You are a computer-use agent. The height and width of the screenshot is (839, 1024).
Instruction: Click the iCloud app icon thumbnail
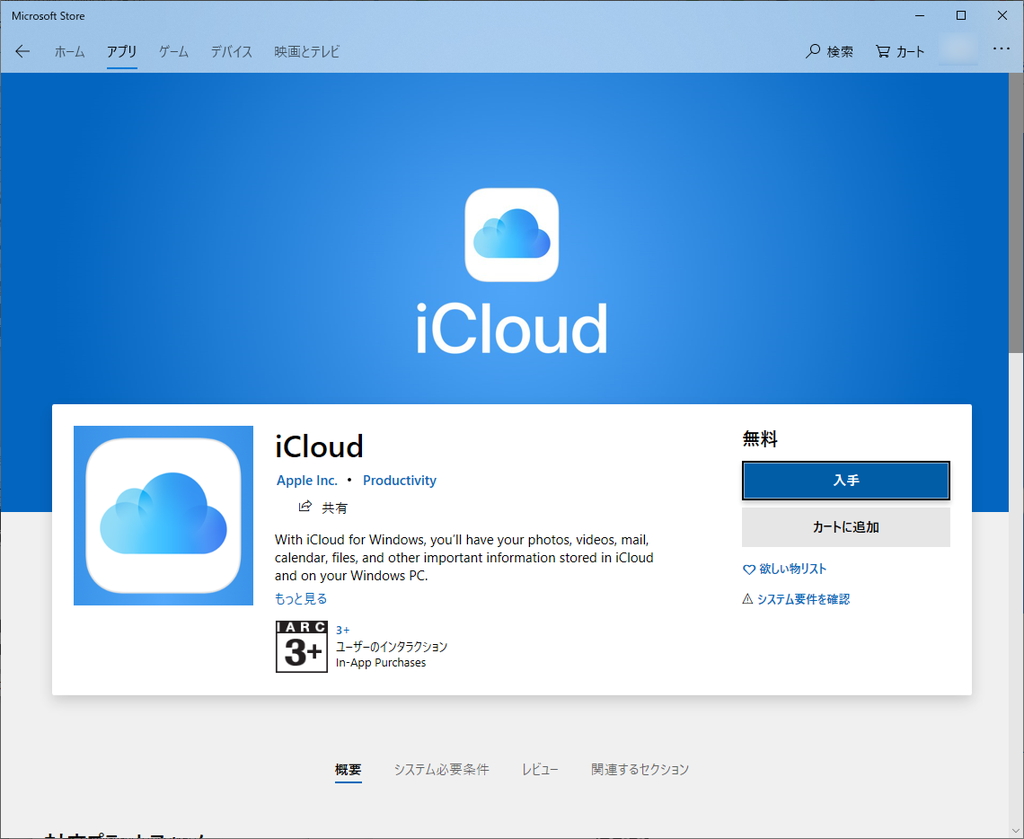pos(163,516)
